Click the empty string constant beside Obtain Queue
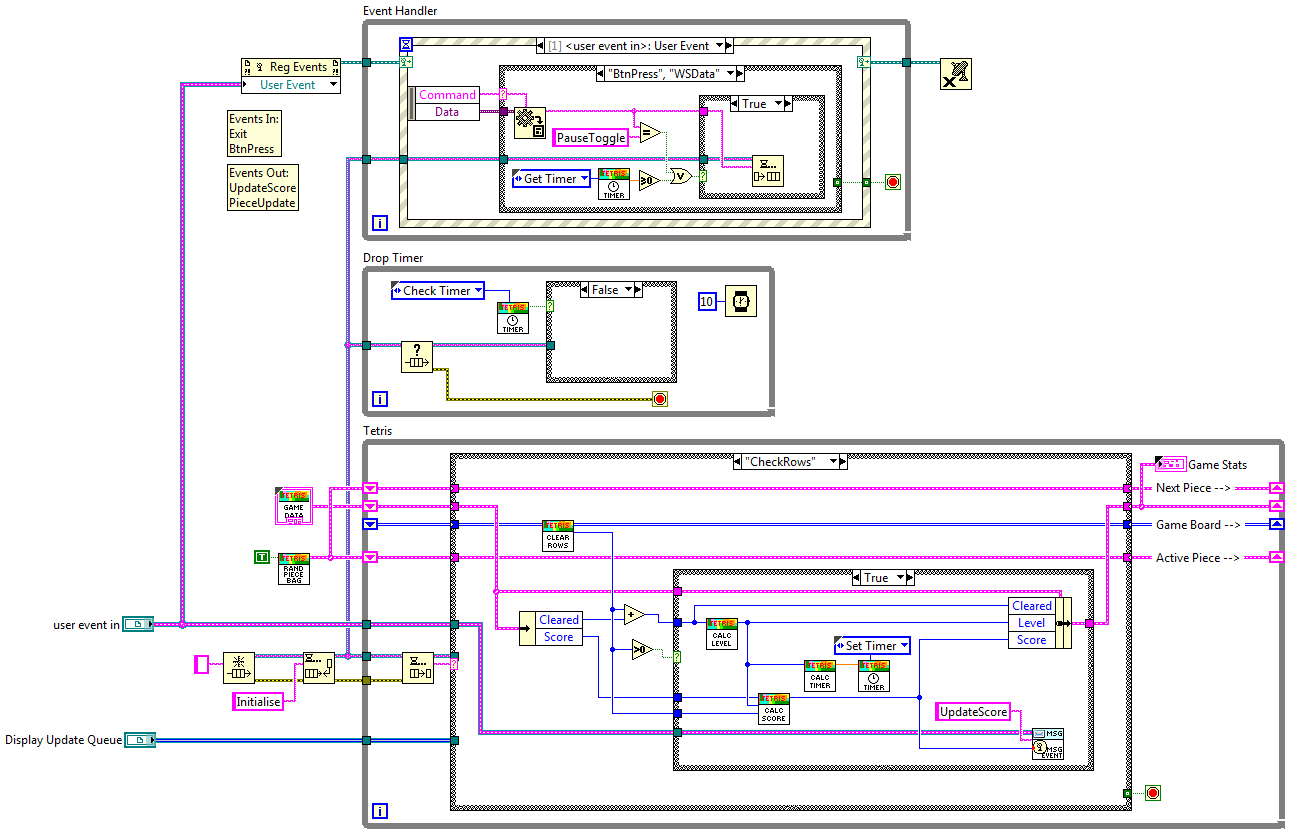 pos(201,664)
